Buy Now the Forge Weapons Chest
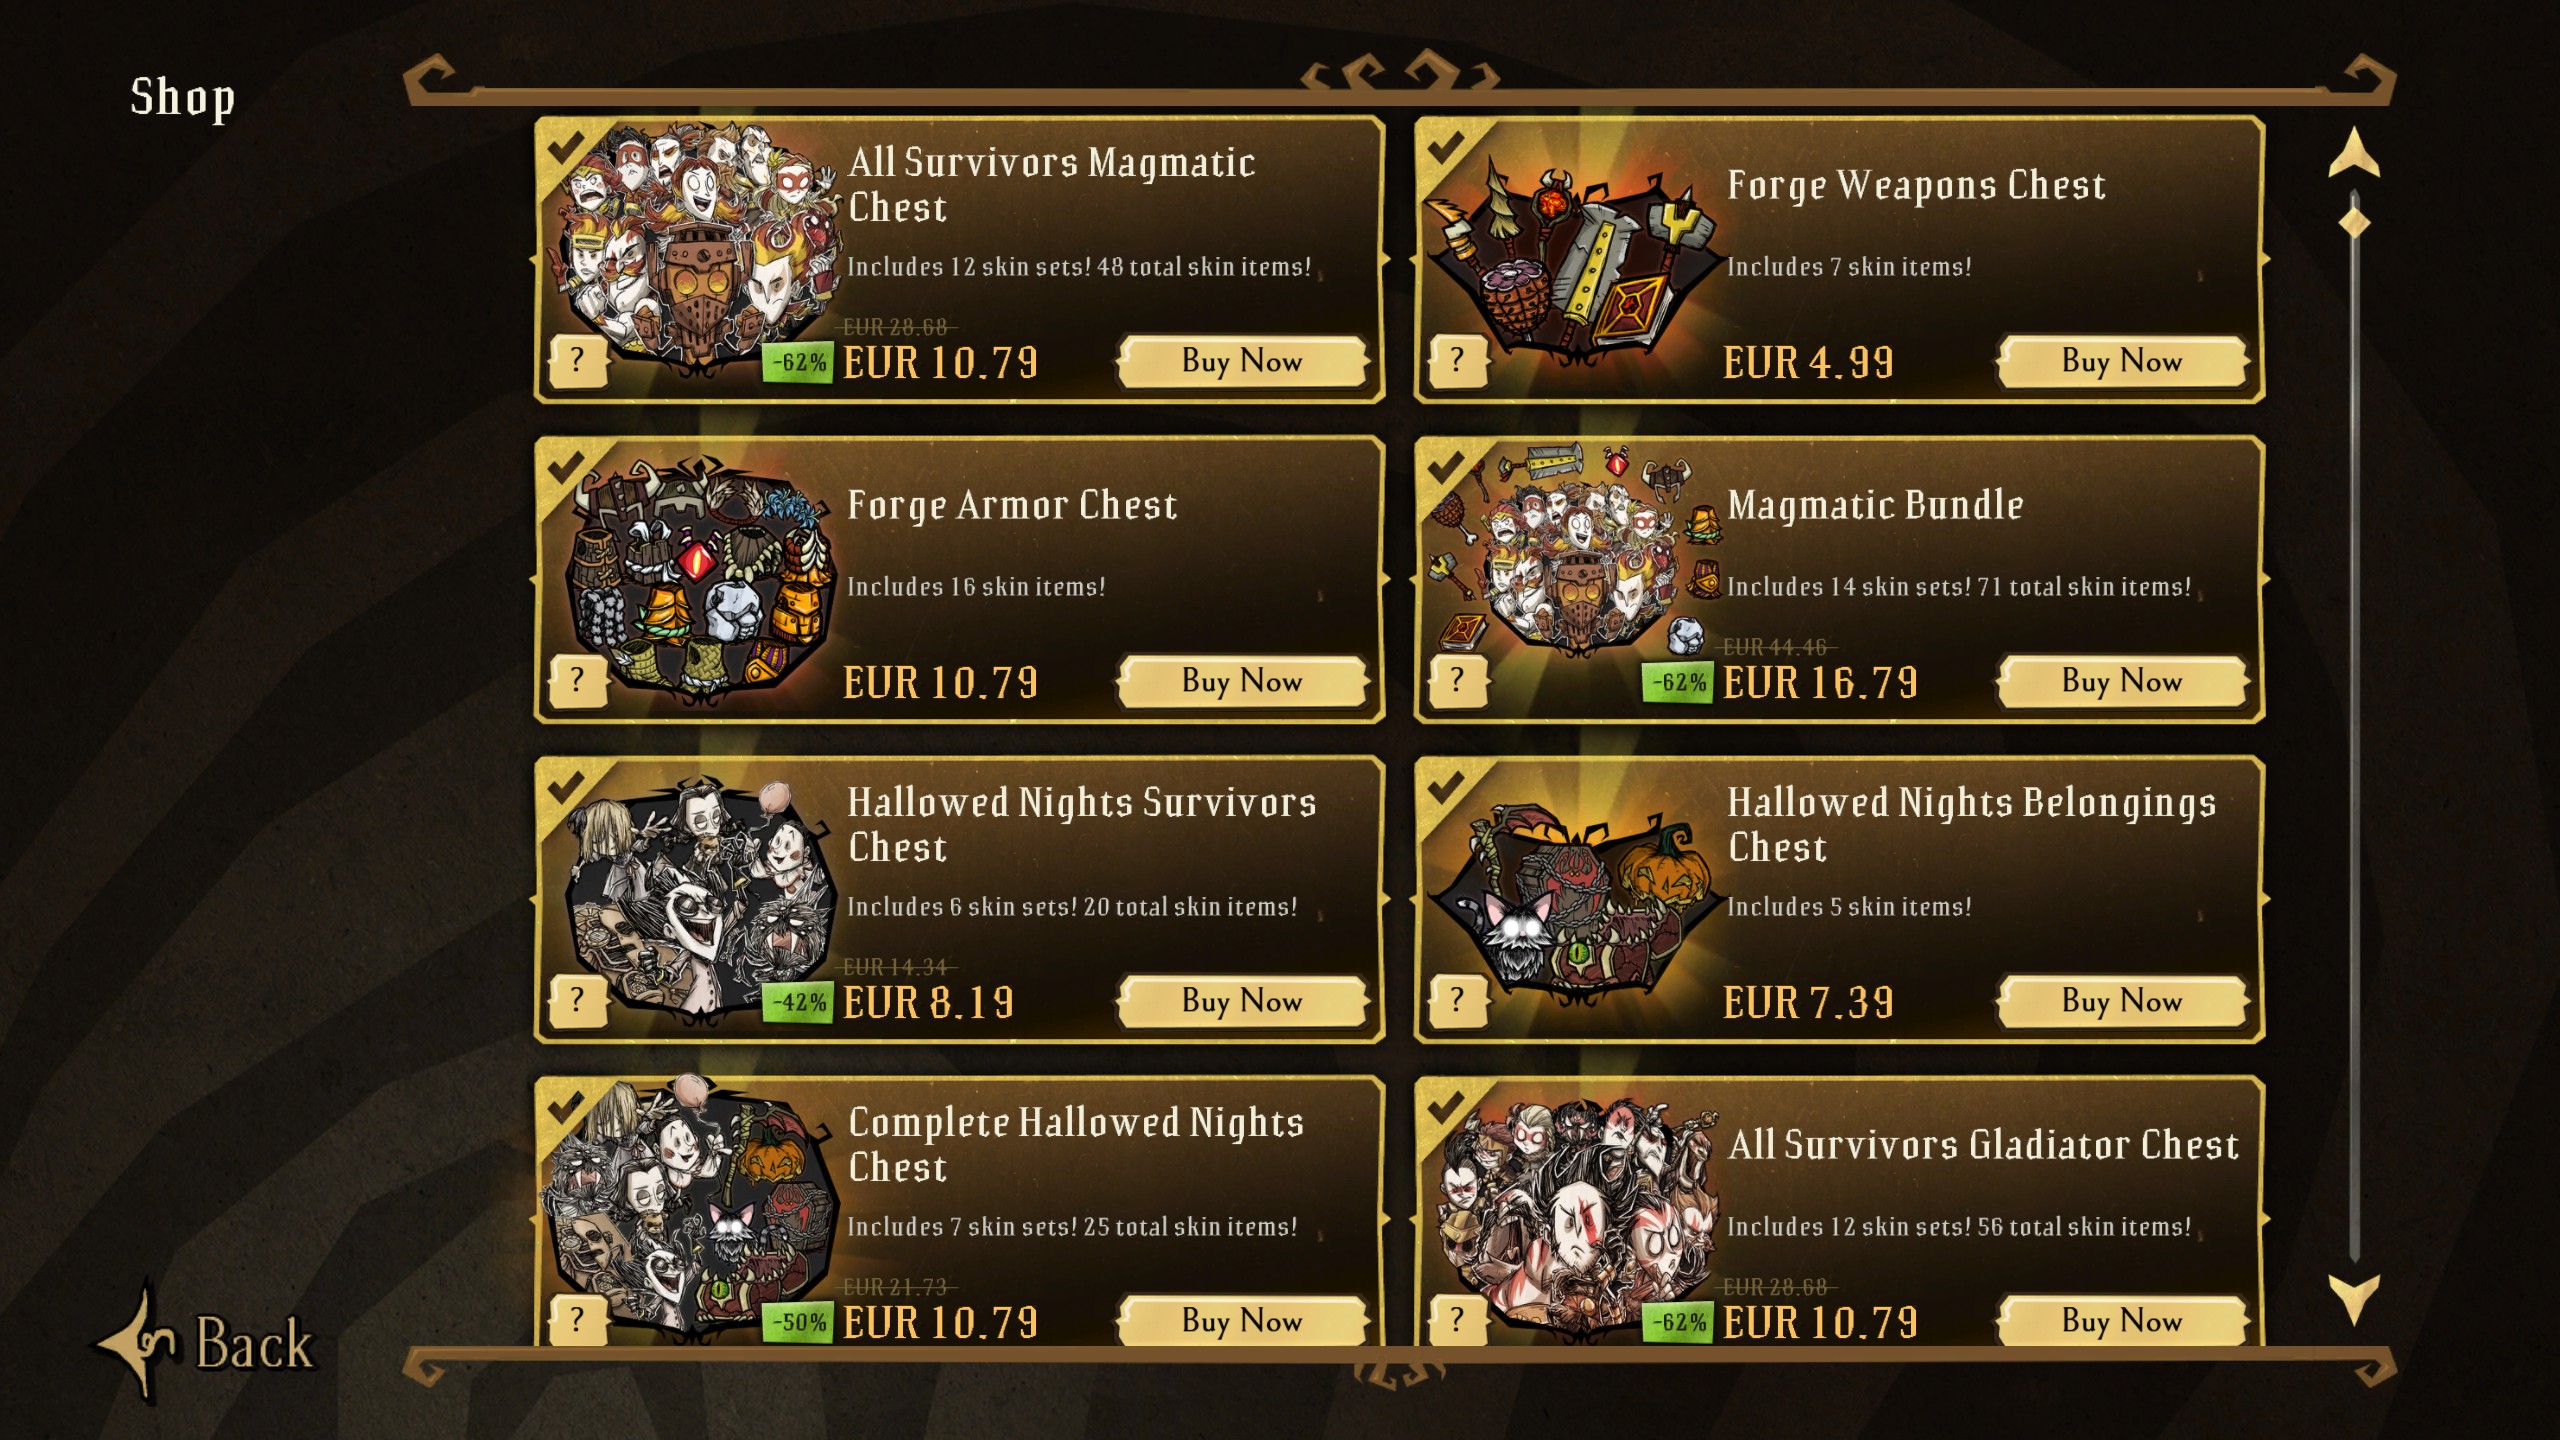This screenshot has width=2560, height=1440. tap(2122, 362)
